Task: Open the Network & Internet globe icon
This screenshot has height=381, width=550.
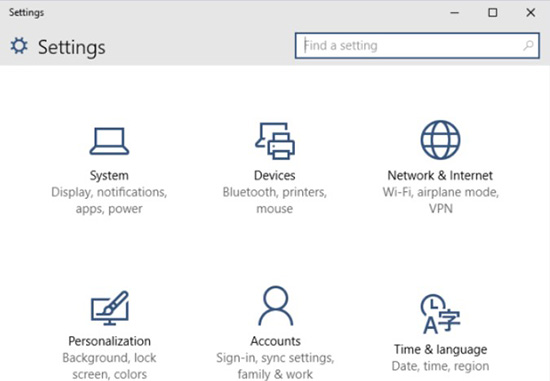Action: (x=440, y=140)
